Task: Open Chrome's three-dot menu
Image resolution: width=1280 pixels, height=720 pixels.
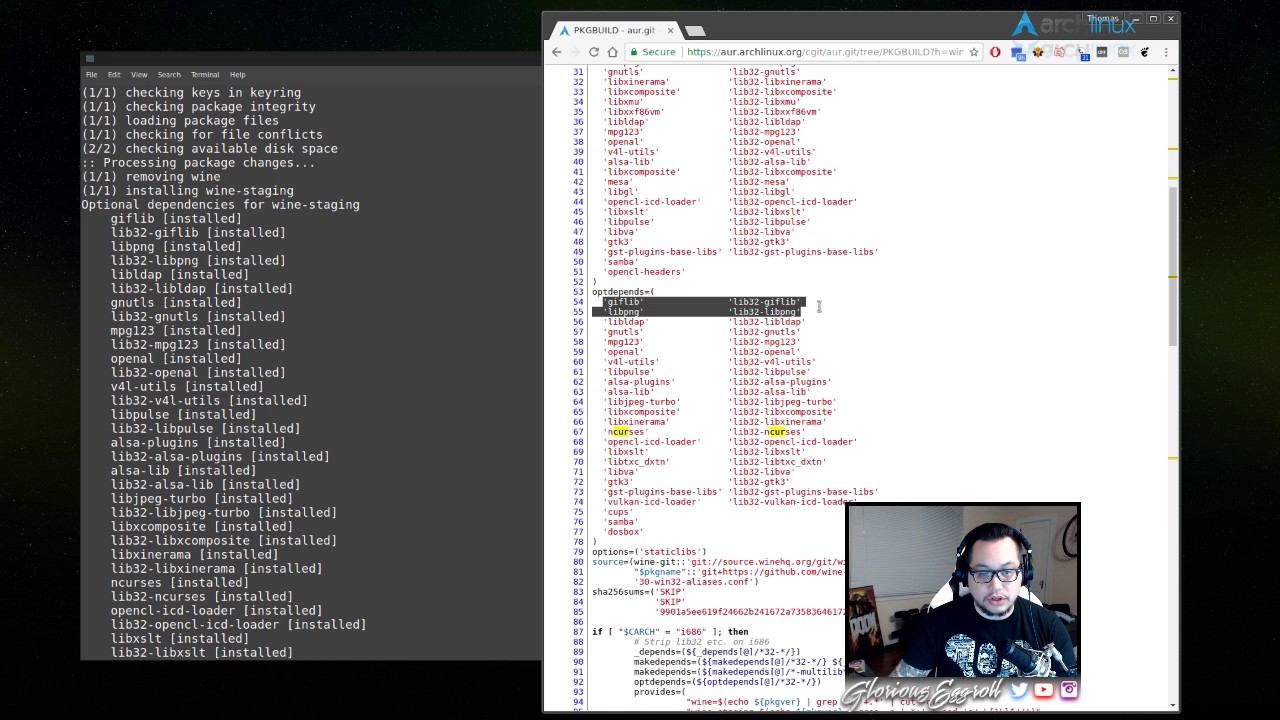Action: click(x=1166, y=52)
